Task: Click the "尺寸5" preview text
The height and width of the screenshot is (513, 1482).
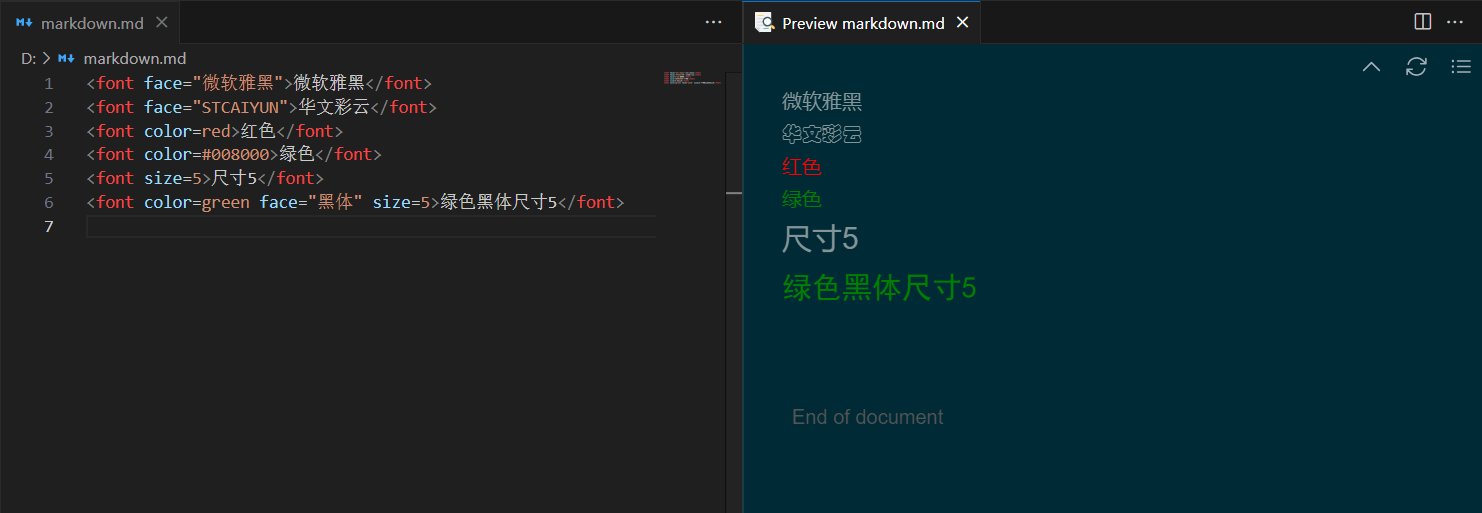Action: [820, 239]
